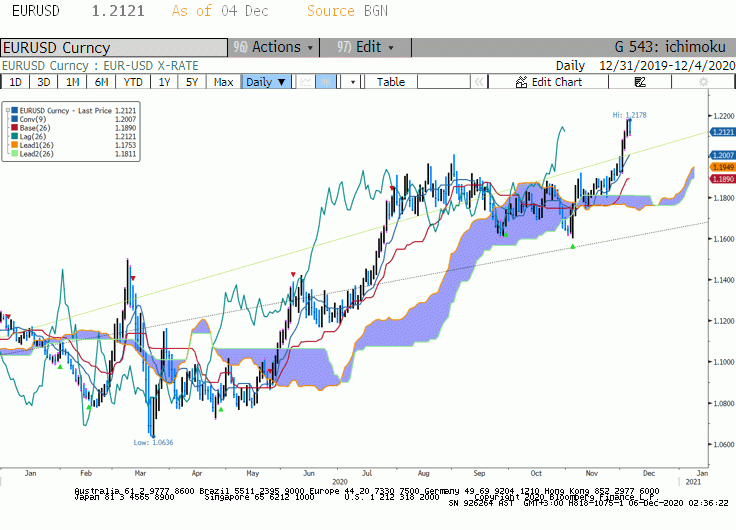736x530 pixels.
Task: Click the Lag(26) teal color swatch
Action: (x=15, y=137)
